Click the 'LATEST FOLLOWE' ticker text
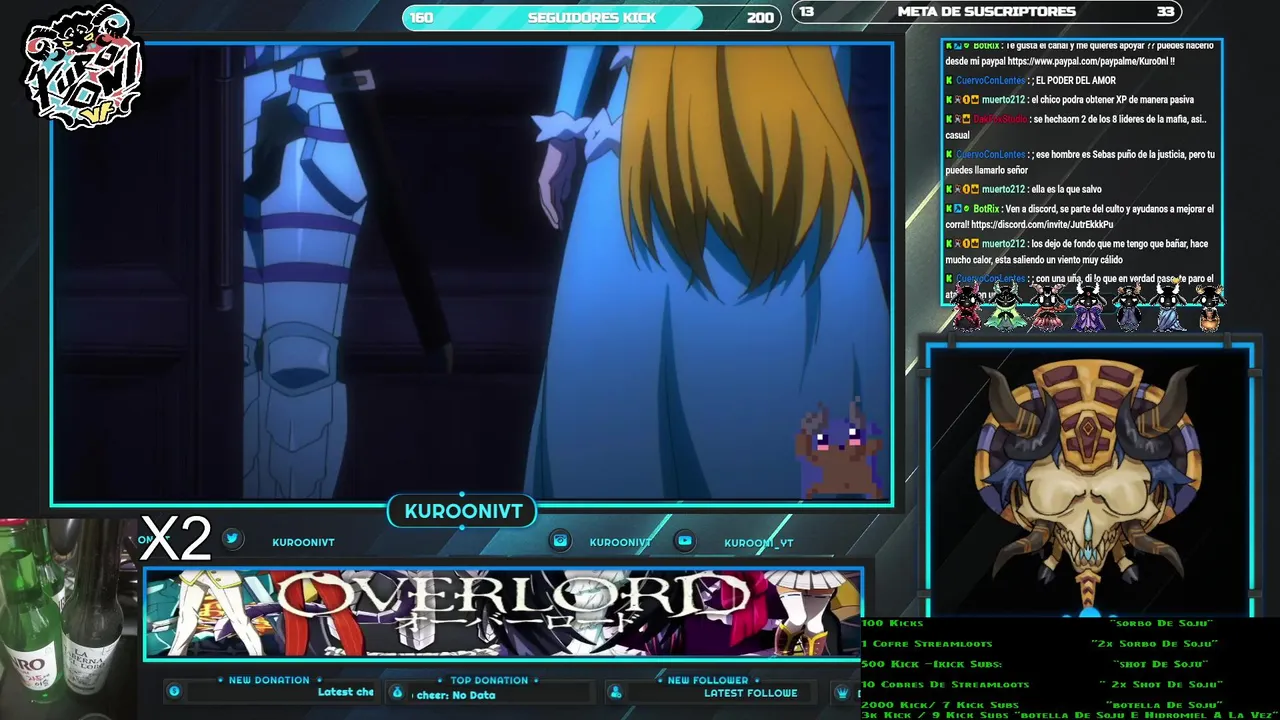The height and width of the screenshot is (720, 1280). point(750,693)
